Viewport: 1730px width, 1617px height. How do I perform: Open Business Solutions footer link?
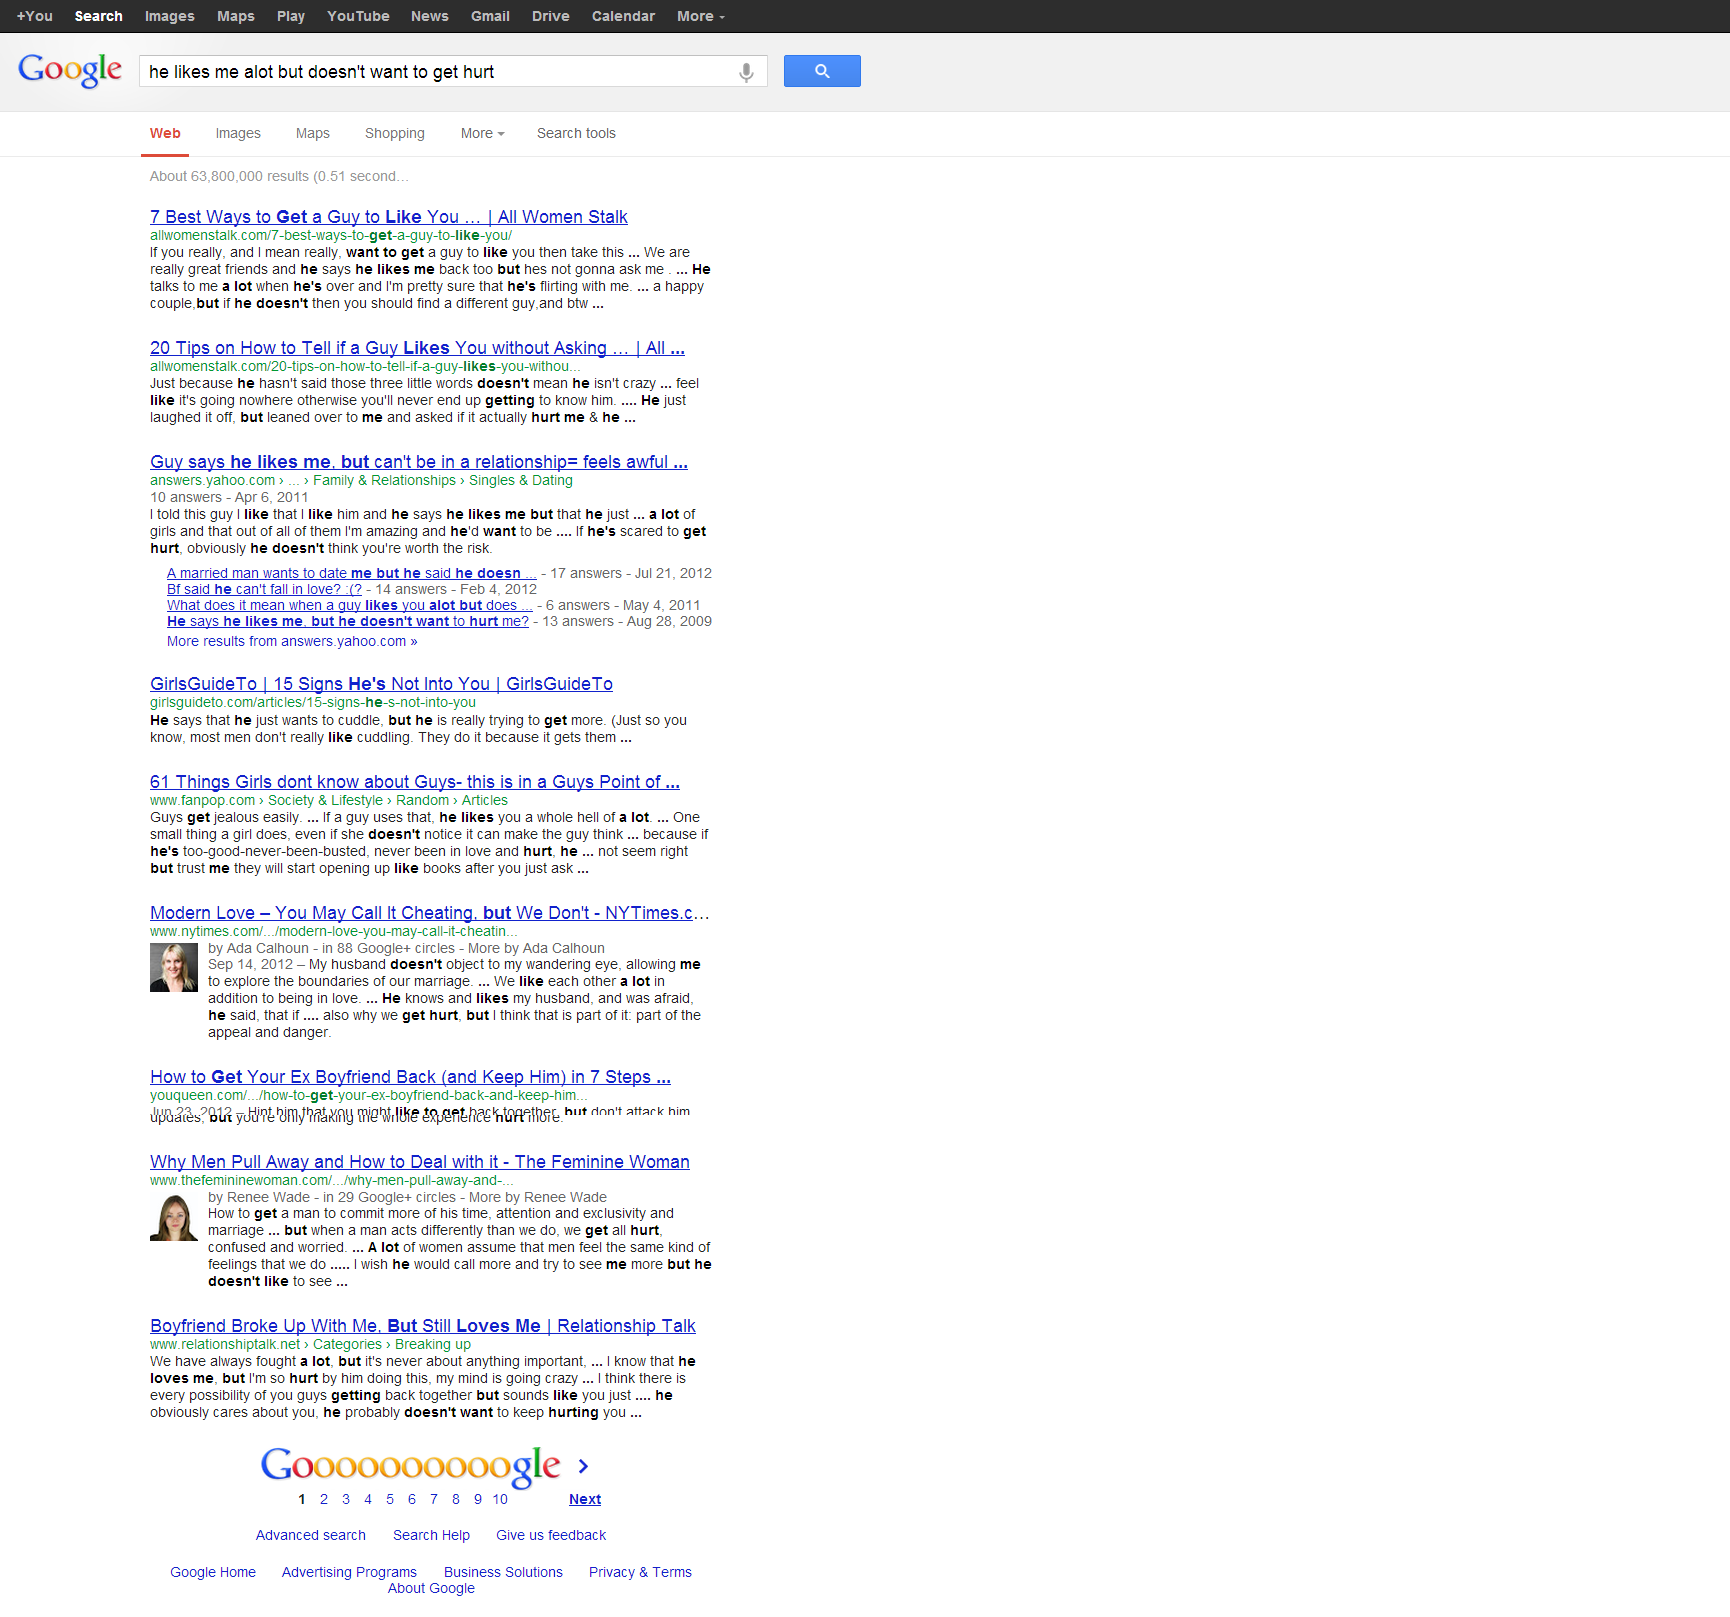coord(503,1572)
